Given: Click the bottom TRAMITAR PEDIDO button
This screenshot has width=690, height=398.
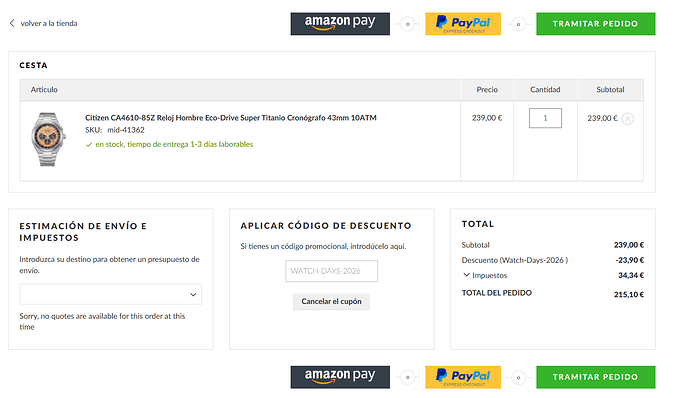Looking at the screenshot, I should [595, 377].
